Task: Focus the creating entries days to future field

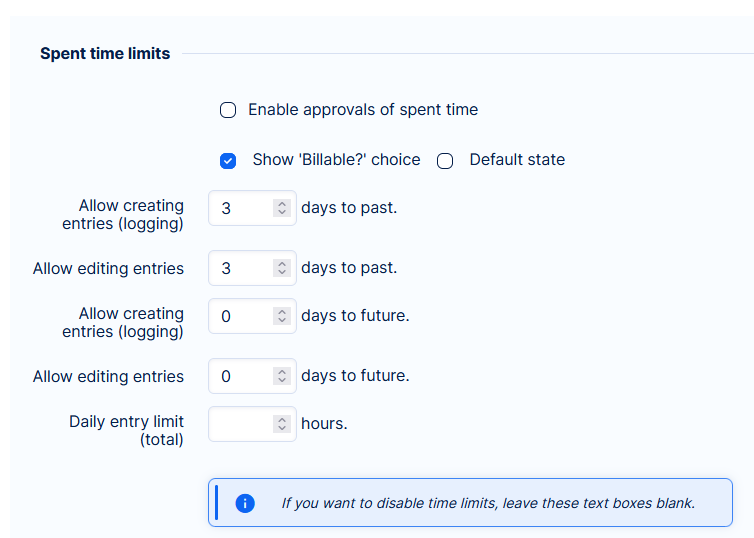Action: click(x=242, y=316)
